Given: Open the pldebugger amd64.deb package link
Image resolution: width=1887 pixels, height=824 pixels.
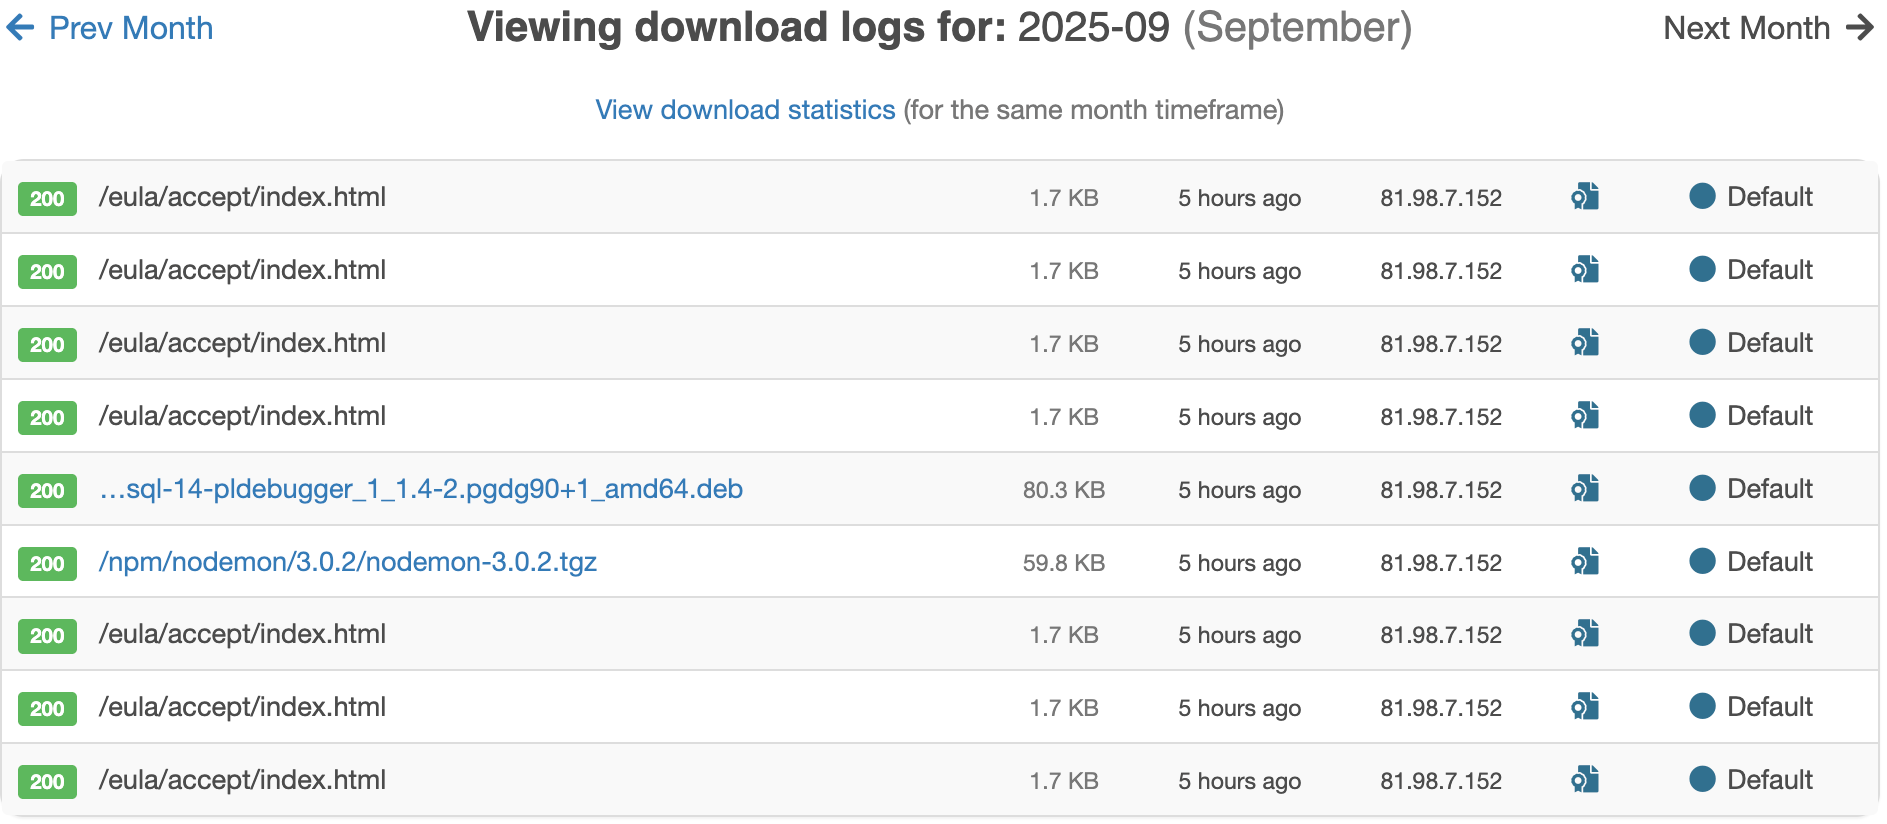Looking at the screenshot, I should coord(421,489).
